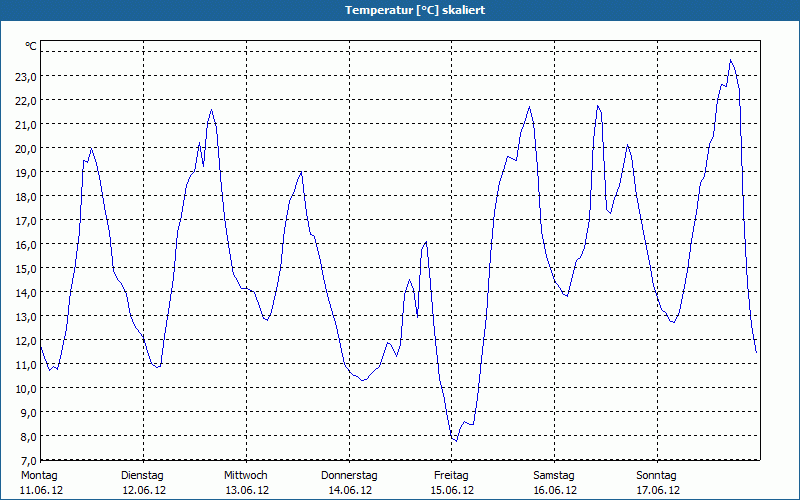Click the 15,0 y-axis label
The width and height of the screenshot is (800, 500).
tap(27, 268)
